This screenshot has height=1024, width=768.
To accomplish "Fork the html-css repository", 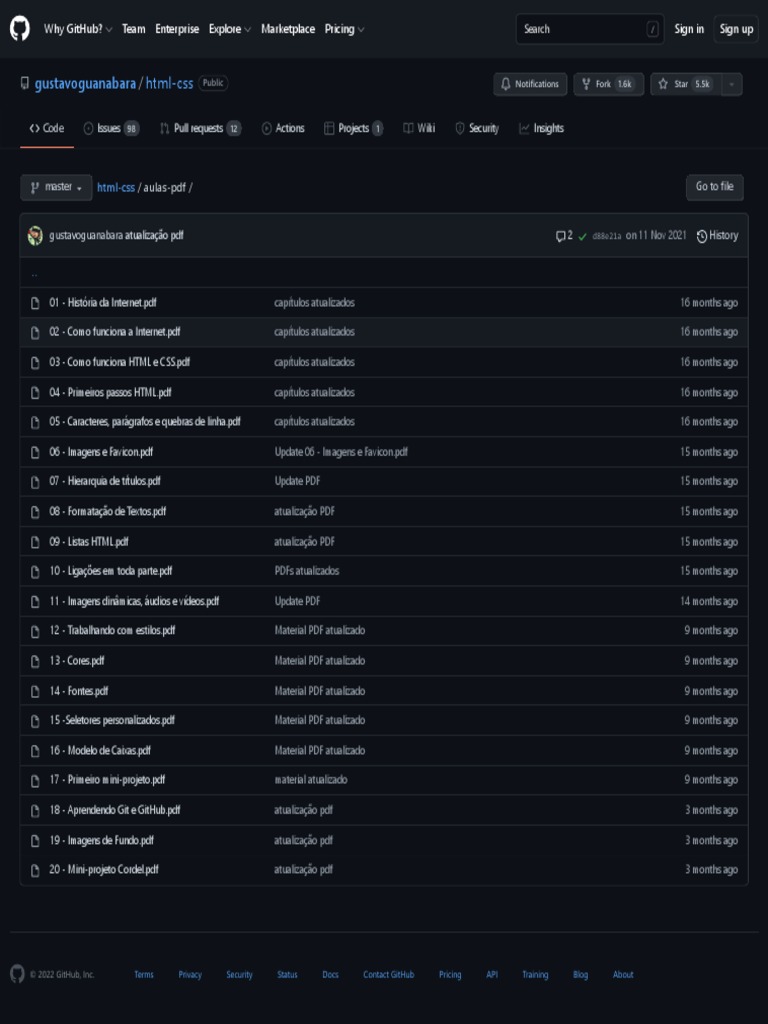I will click(607, 84).
